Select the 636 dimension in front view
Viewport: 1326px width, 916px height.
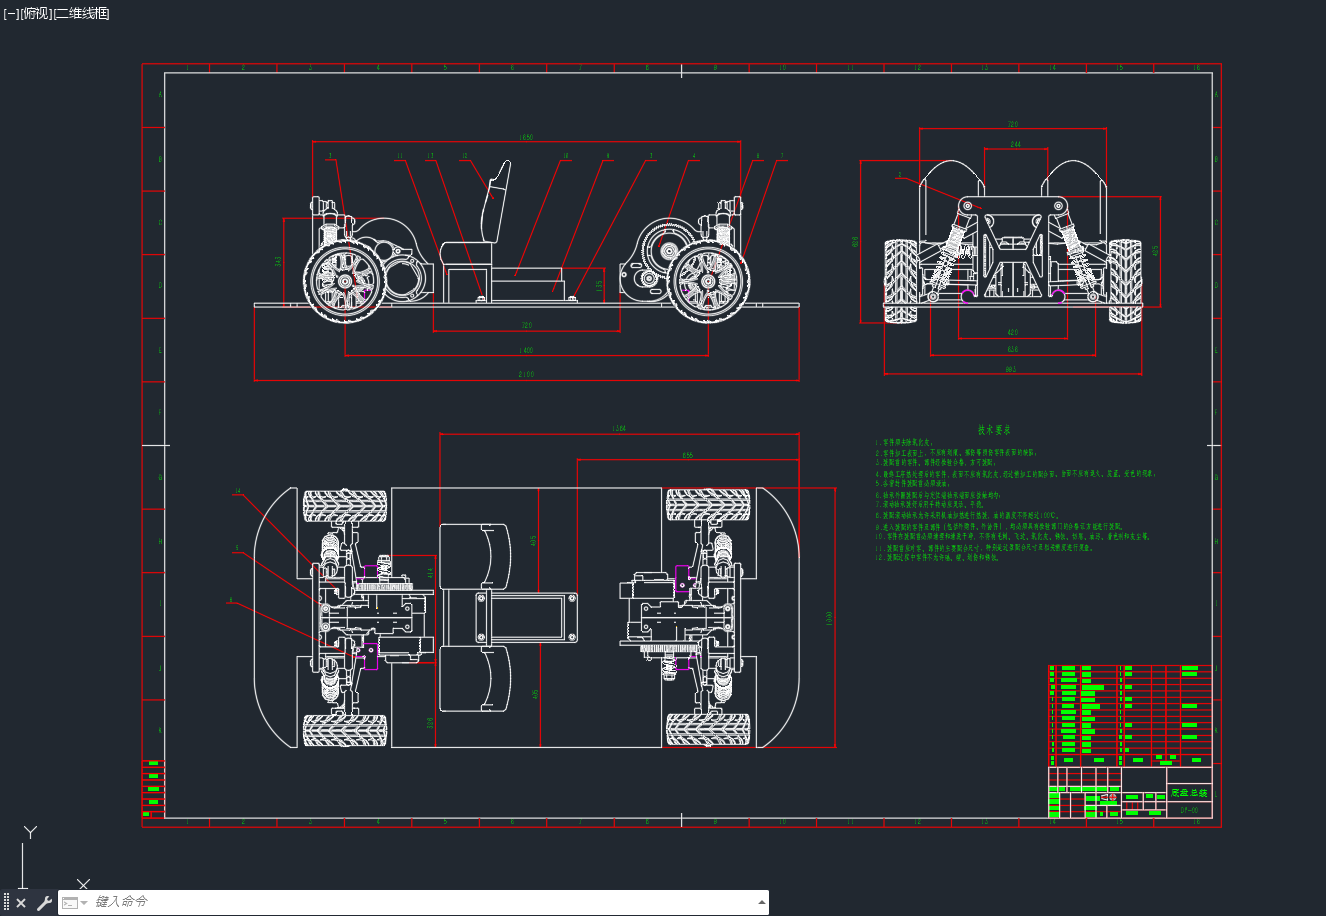click(1012, 350)
